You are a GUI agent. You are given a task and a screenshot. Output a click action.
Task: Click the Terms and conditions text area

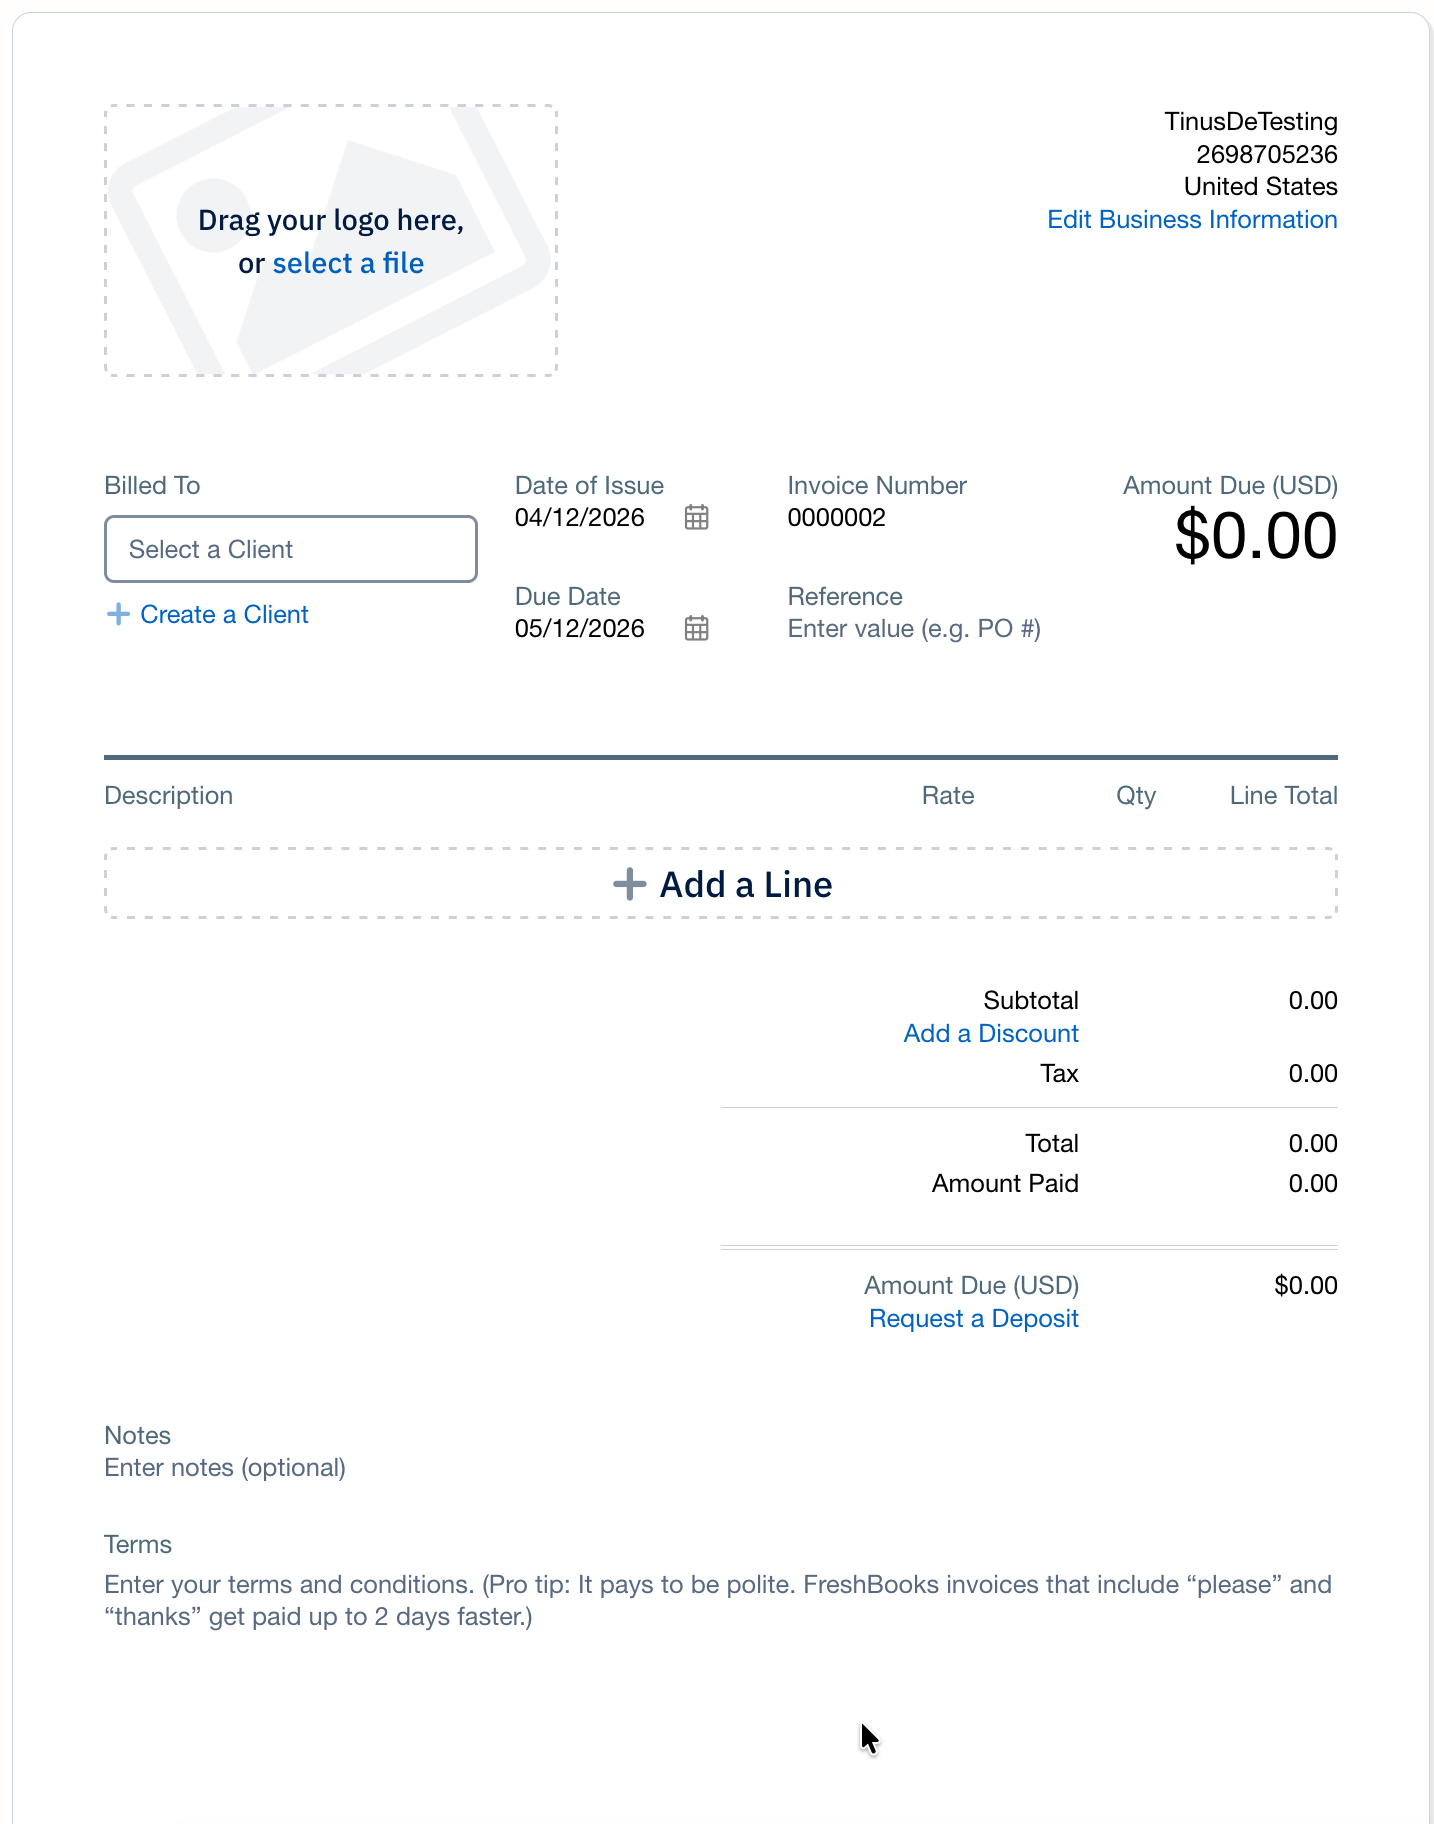click(717, 1600)
